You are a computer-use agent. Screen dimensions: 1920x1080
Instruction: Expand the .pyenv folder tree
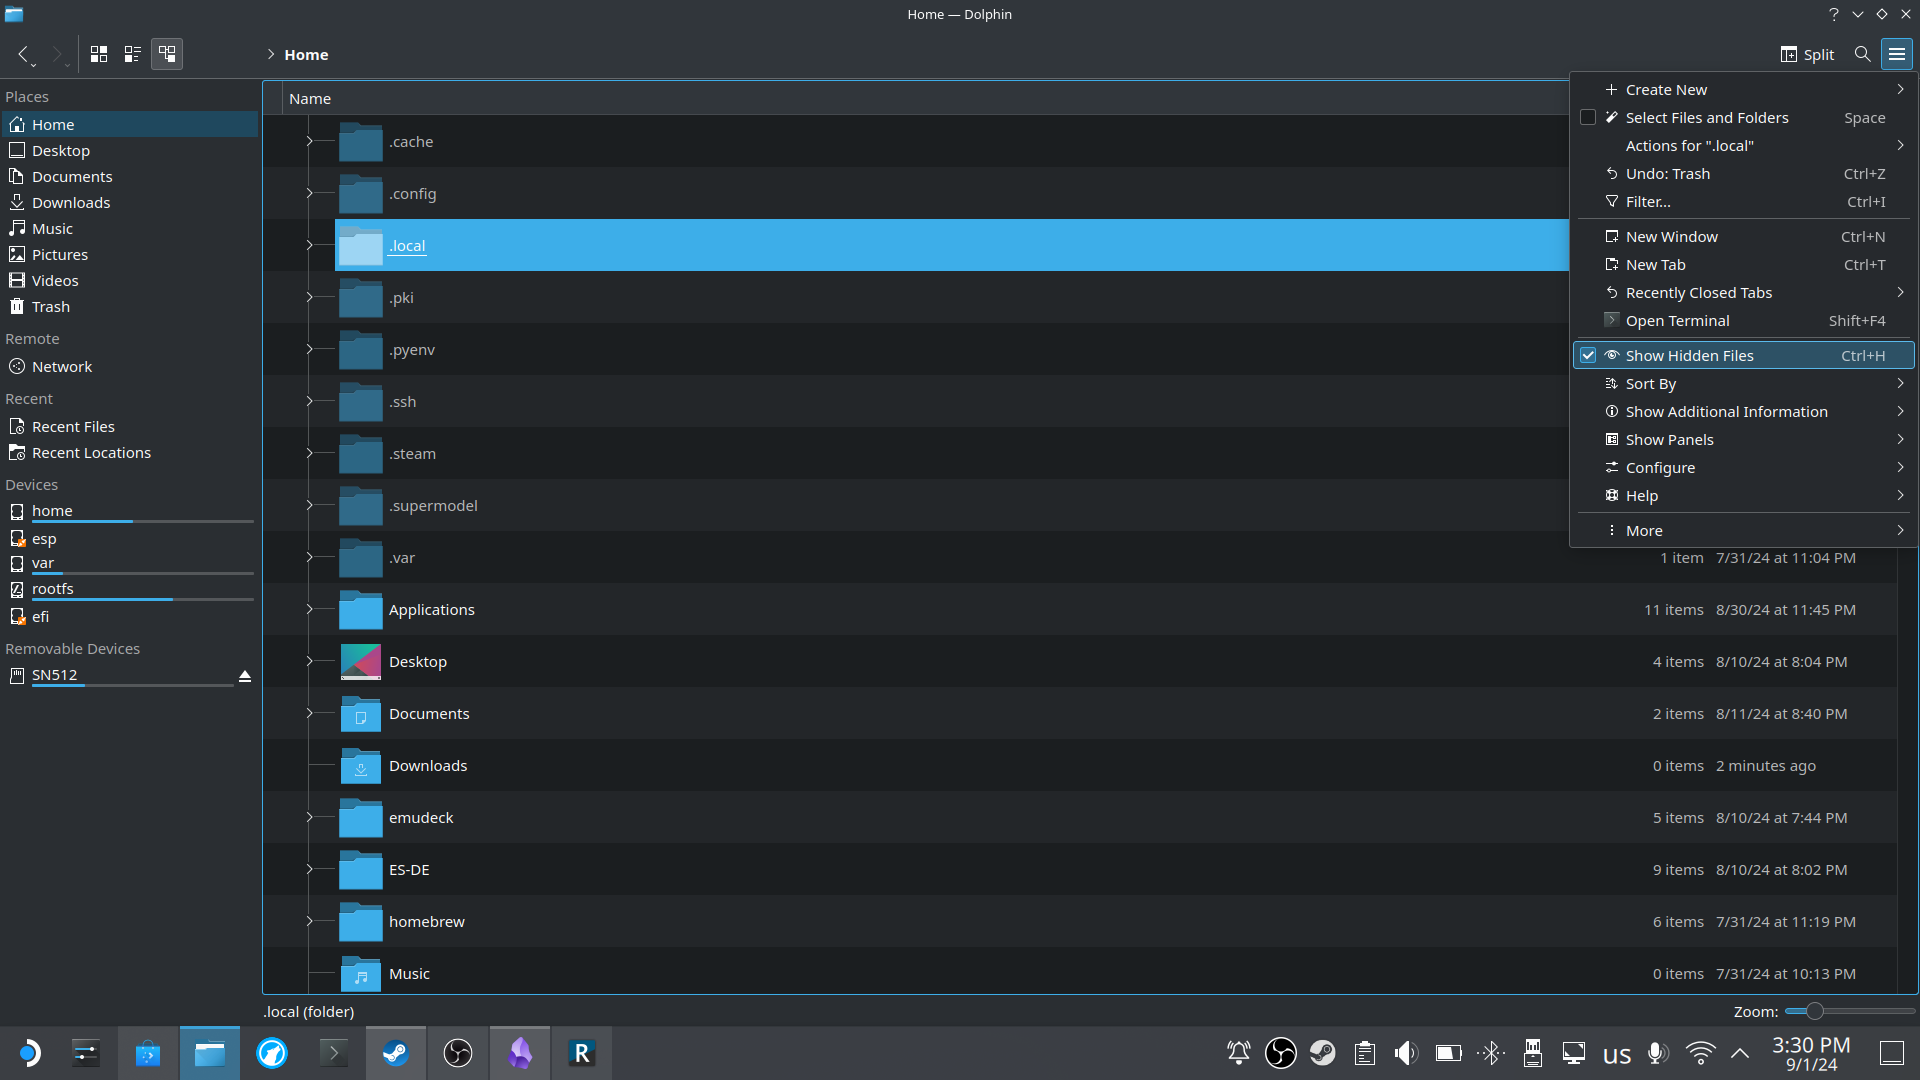(309, 349)
